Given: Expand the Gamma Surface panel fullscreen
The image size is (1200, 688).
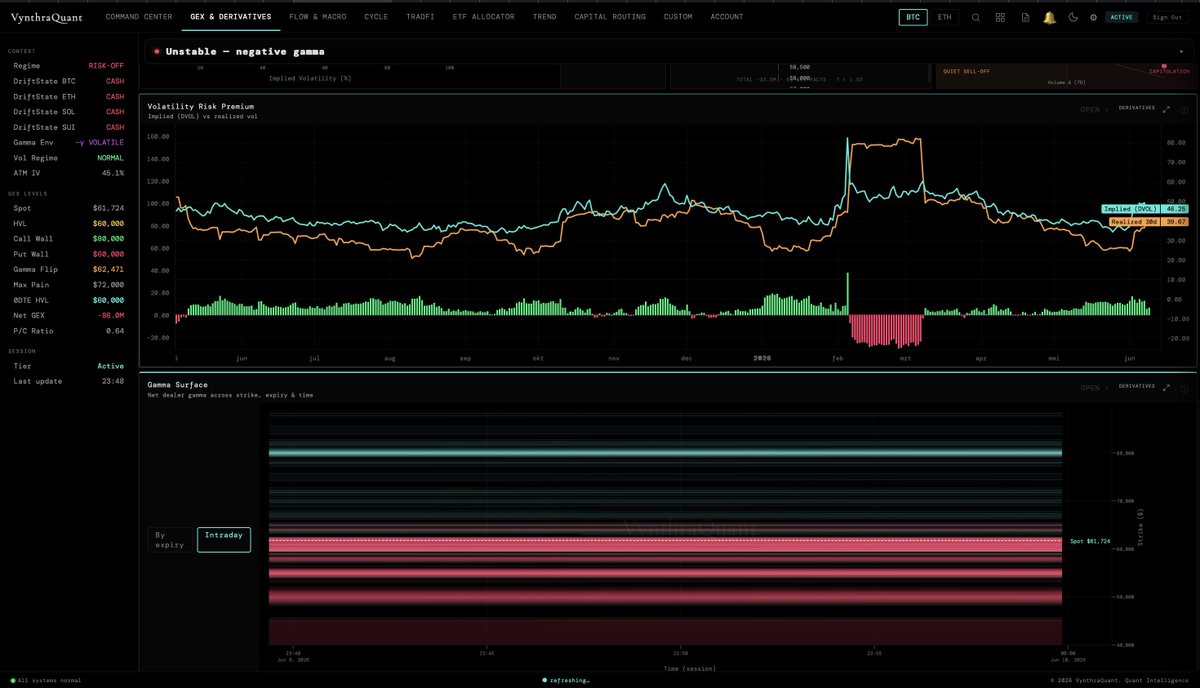Looking at the screenshot, I should click(x=1167, y=387).
